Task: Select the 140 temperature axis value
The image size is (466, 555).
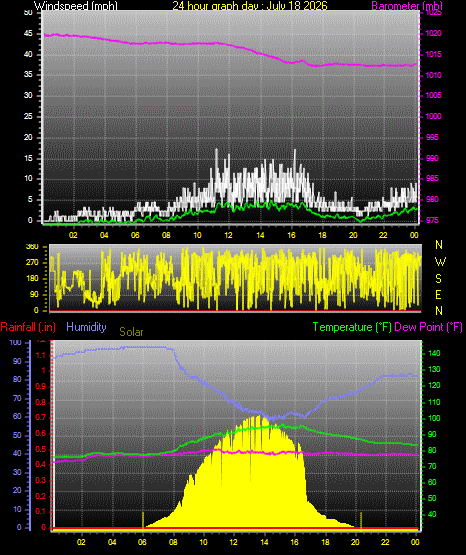Action: 434,353
